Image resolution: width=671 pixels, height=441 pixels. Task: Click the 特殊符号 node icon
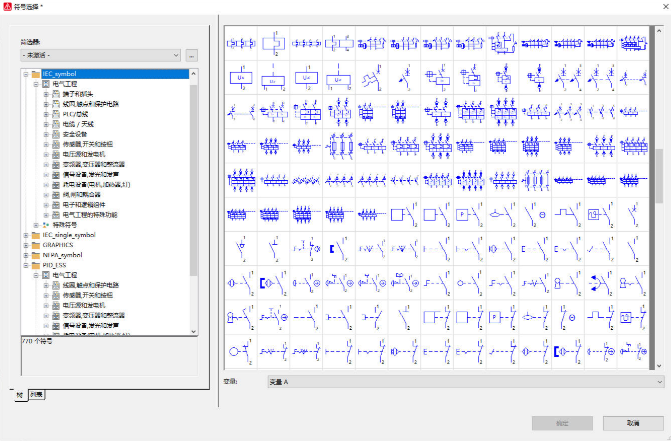tap(45, 225)
